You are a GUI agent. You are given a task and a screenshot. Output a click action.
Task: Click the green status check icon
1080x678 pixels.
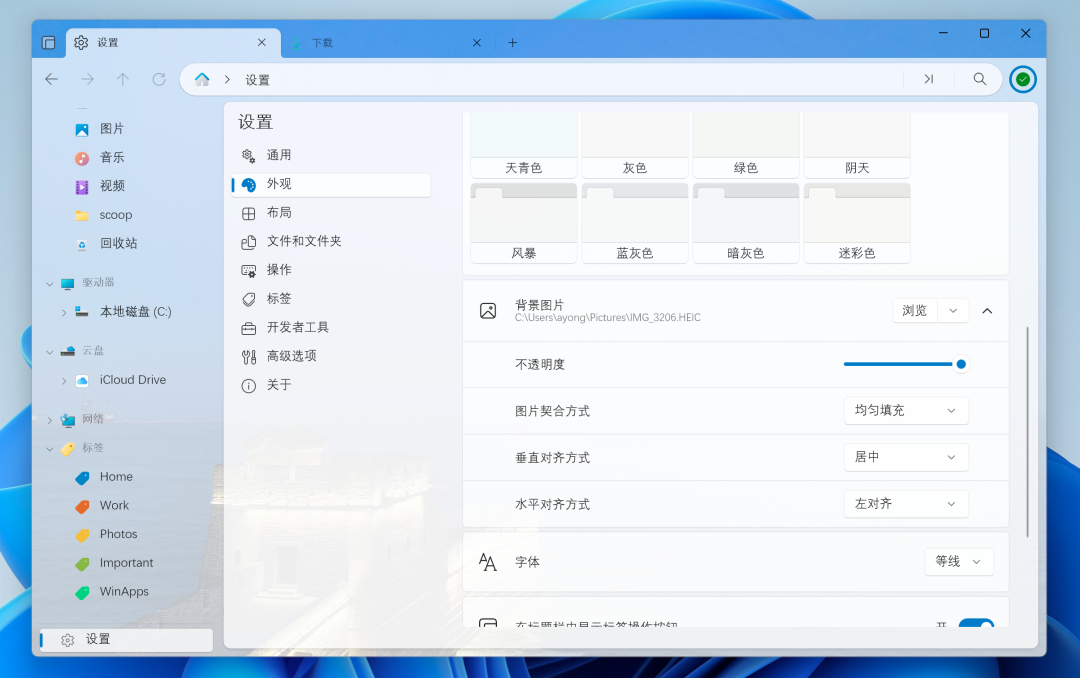coord(1023,79)
